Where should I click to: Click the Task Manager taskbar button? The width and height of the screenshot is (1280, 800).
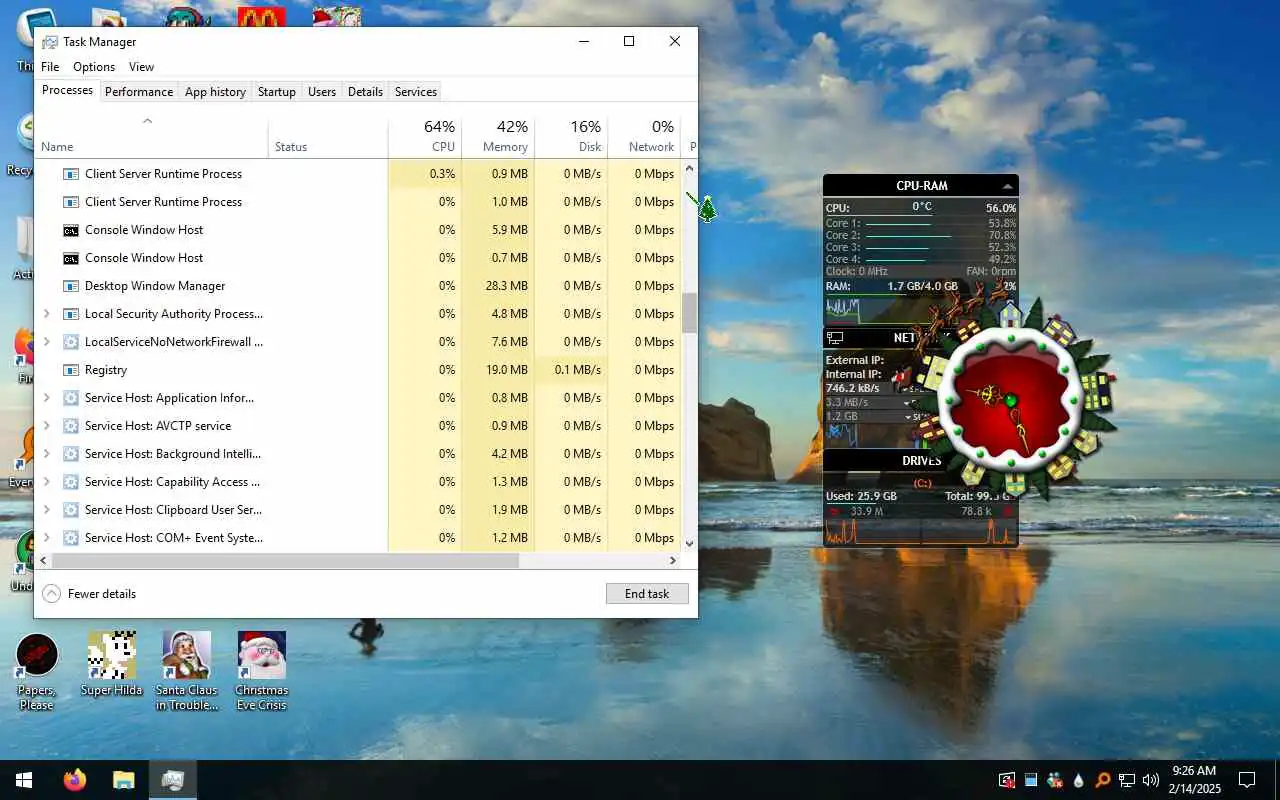[x=172, y=780]
